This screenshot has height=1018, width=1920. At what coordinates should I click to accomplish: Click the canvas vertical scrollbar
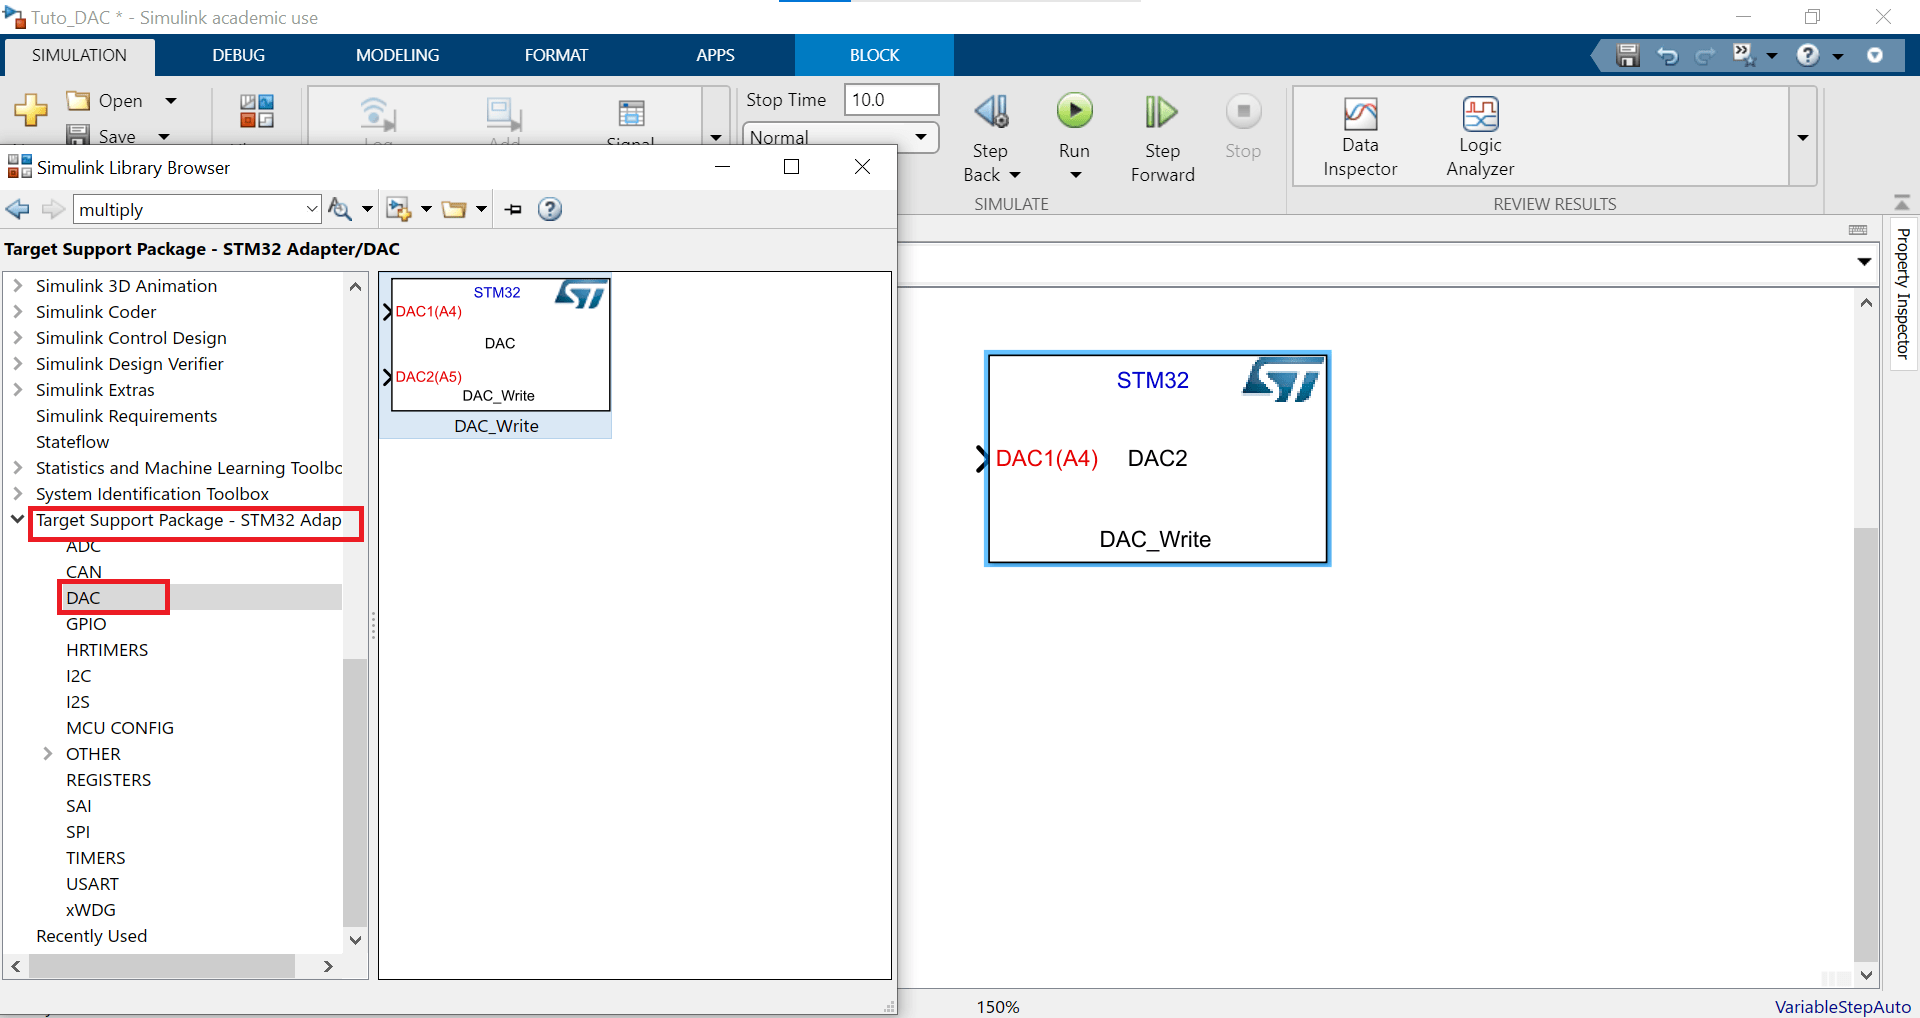pyautogui.click(x=1866, y=743)
